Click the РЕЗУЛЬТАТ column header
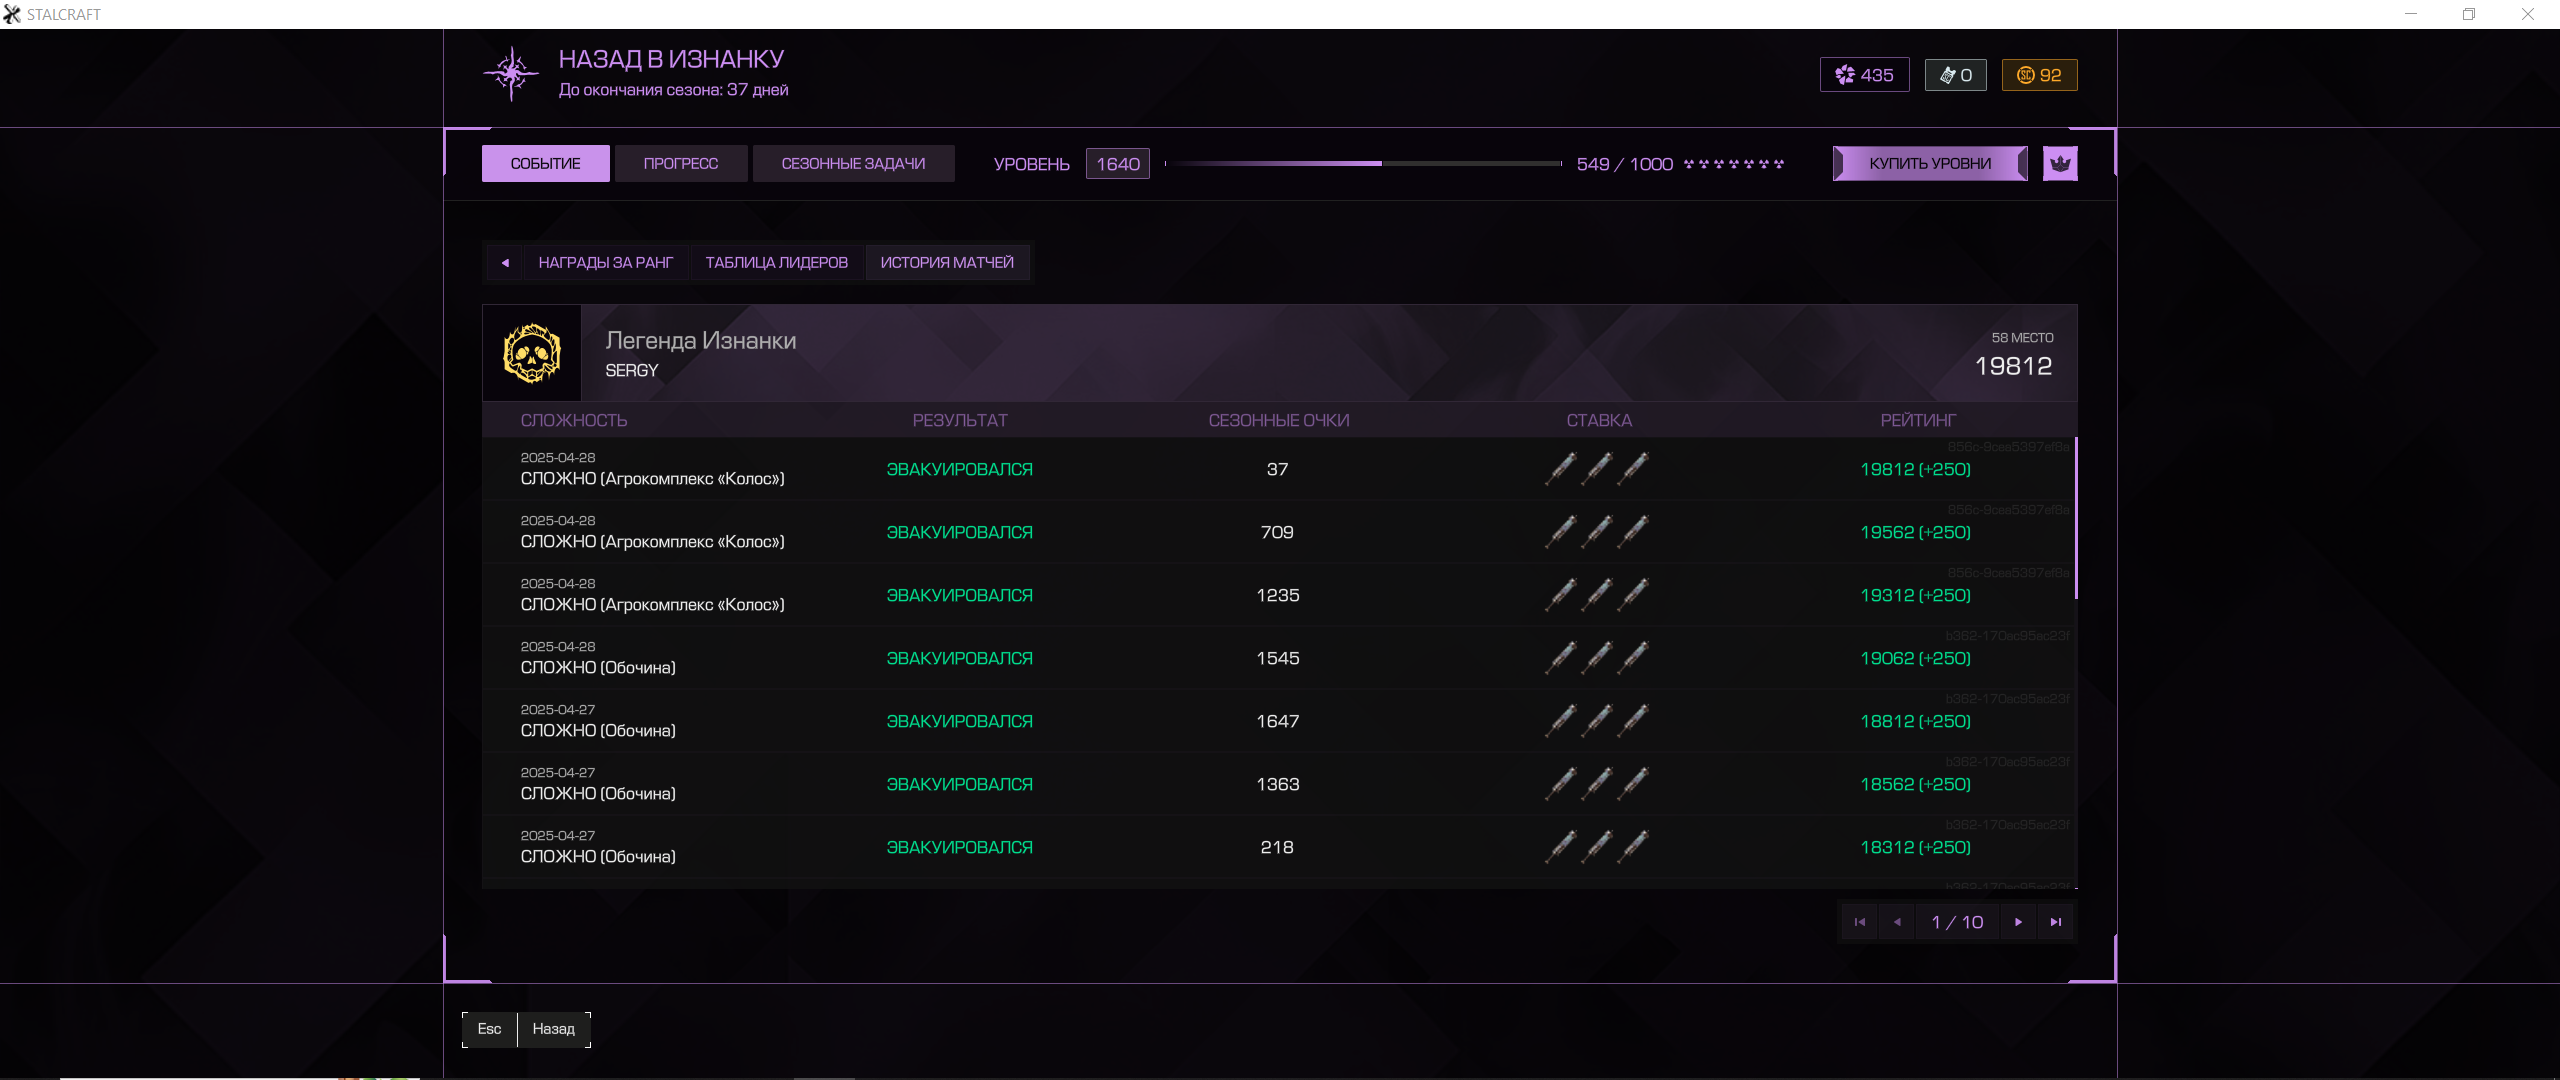The height and width of the screenshot is (1080, 2560). point(960,420)
